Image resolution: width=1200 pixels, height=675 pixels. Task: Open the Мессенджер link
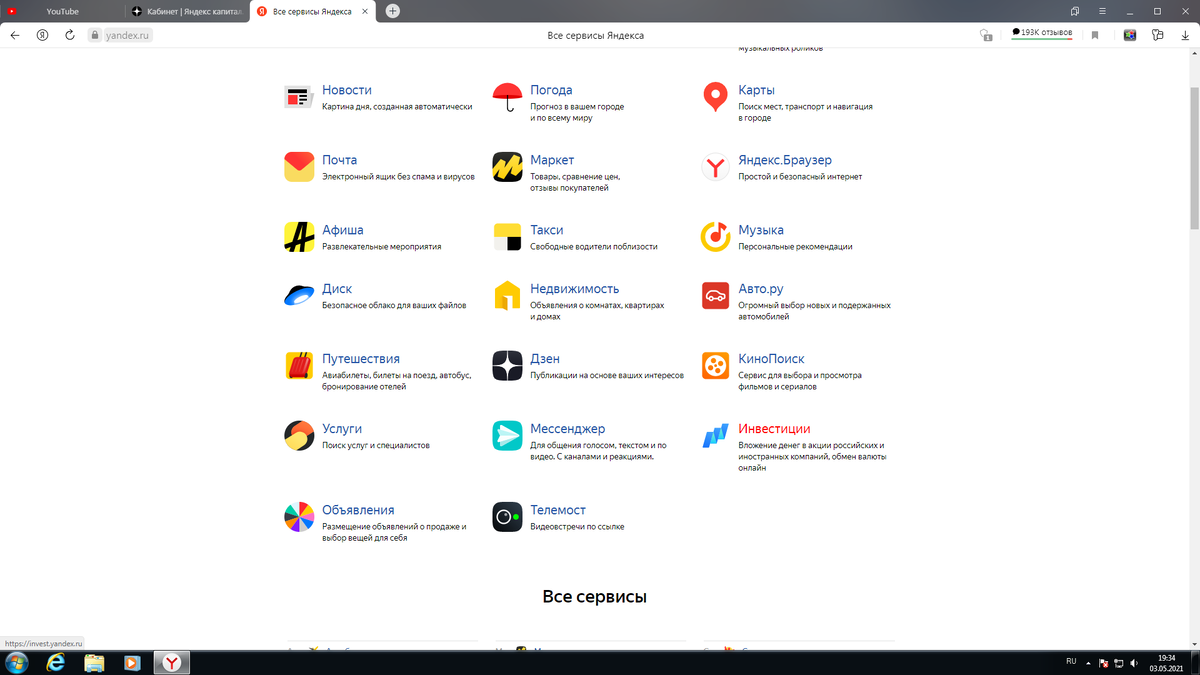(x=568, y=429)
